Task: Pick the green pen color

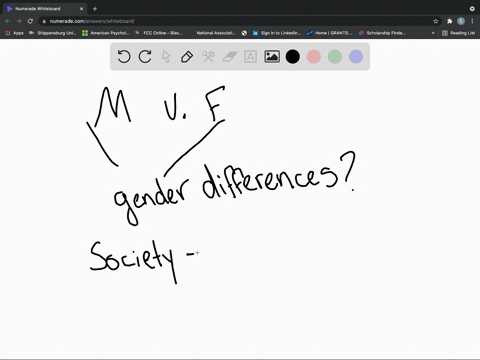Action: [335, 57]
